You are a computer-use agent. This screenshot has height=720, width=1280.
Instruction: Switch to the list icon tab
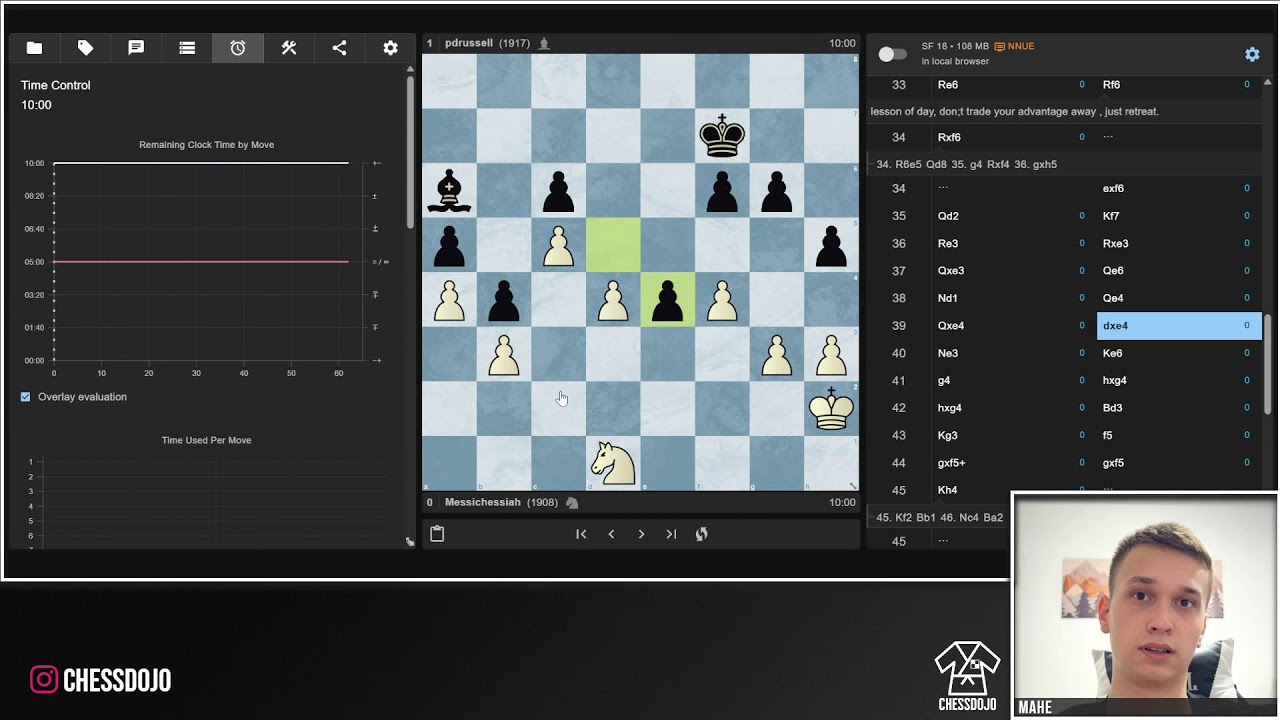tap(187, 48)
